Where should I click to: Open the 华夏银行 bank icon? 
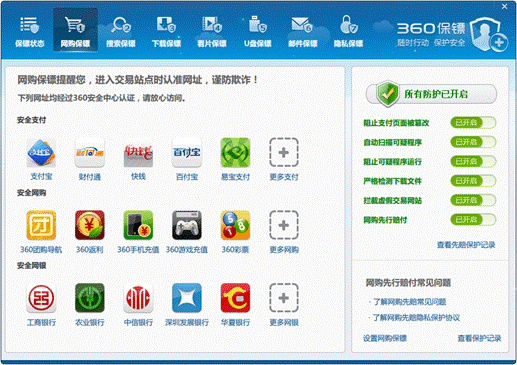pos(235,298)
